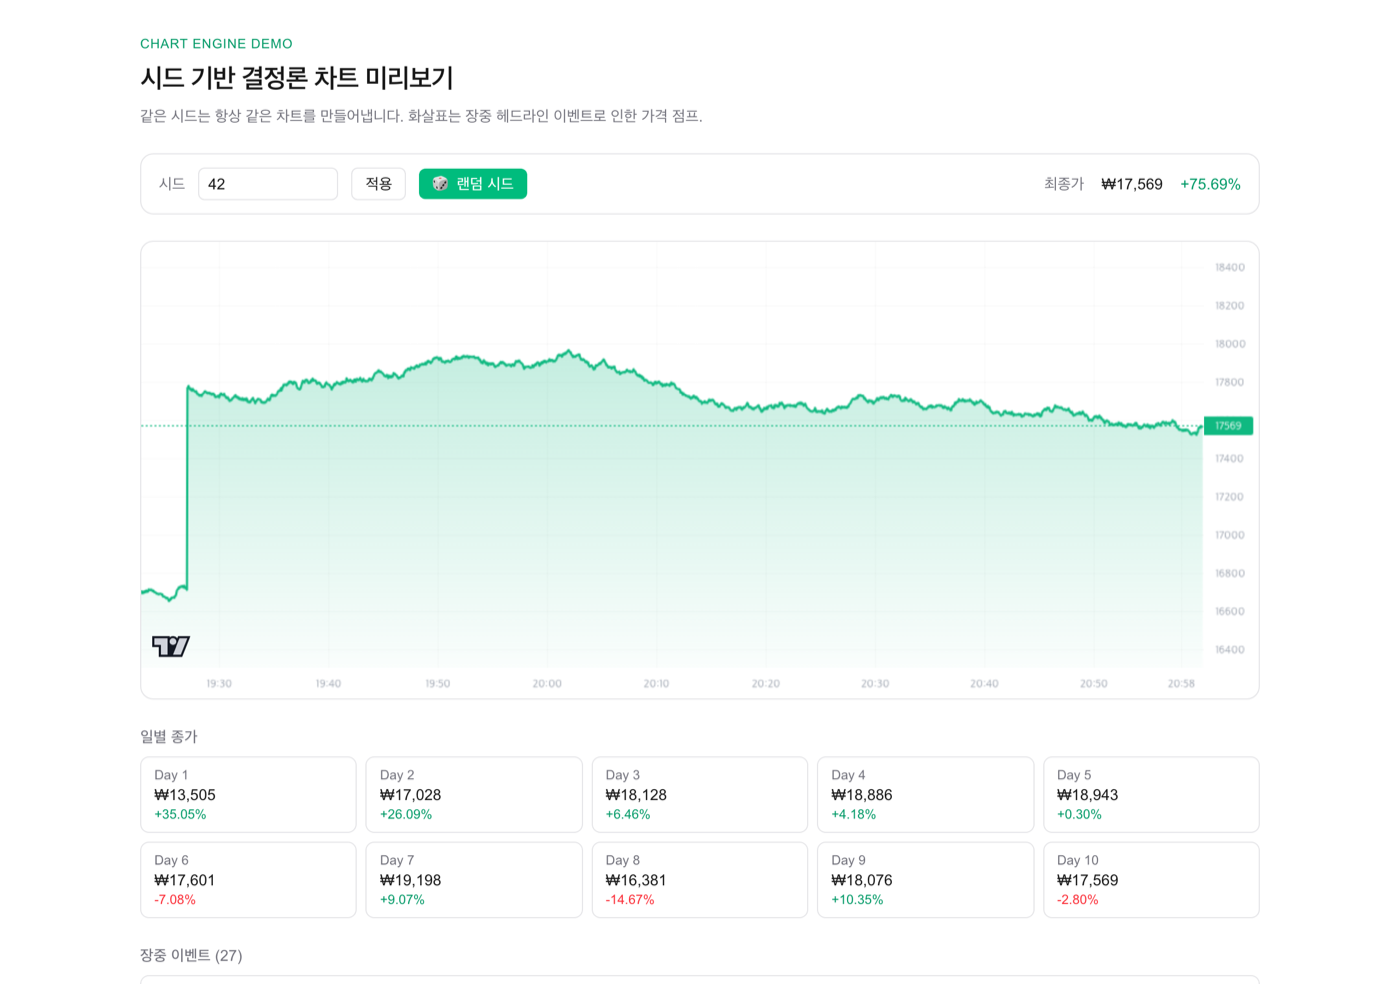
Task: Select the Day 10 card ₩17,569
Action: tap(1151, 880)
